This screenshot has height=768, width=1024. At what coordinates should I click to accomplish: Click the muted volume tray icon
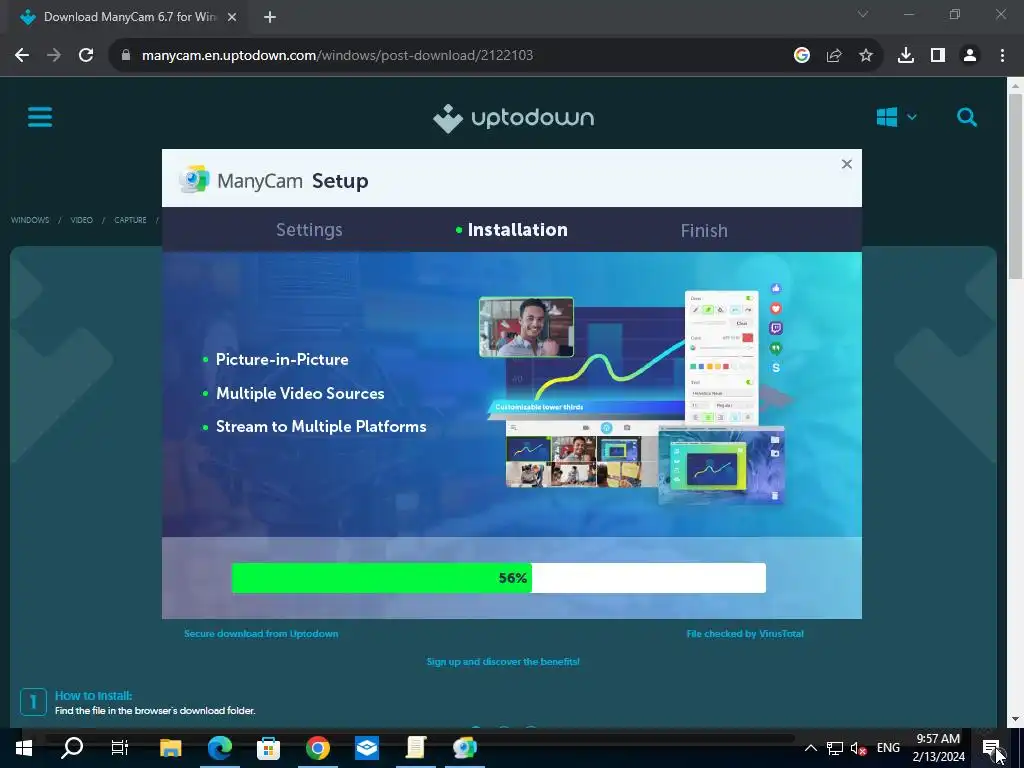coord(858,748)
